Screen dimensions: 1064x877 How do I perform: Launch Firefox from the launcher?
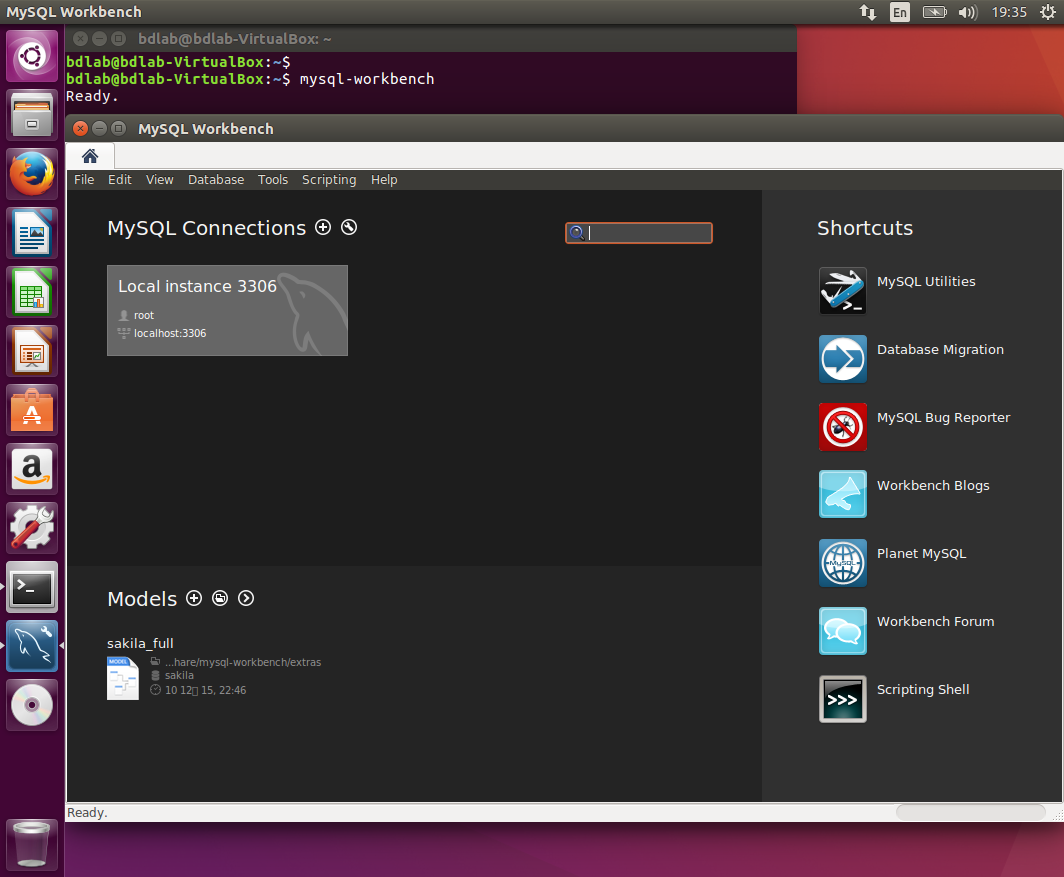click(x=32, y=174)
